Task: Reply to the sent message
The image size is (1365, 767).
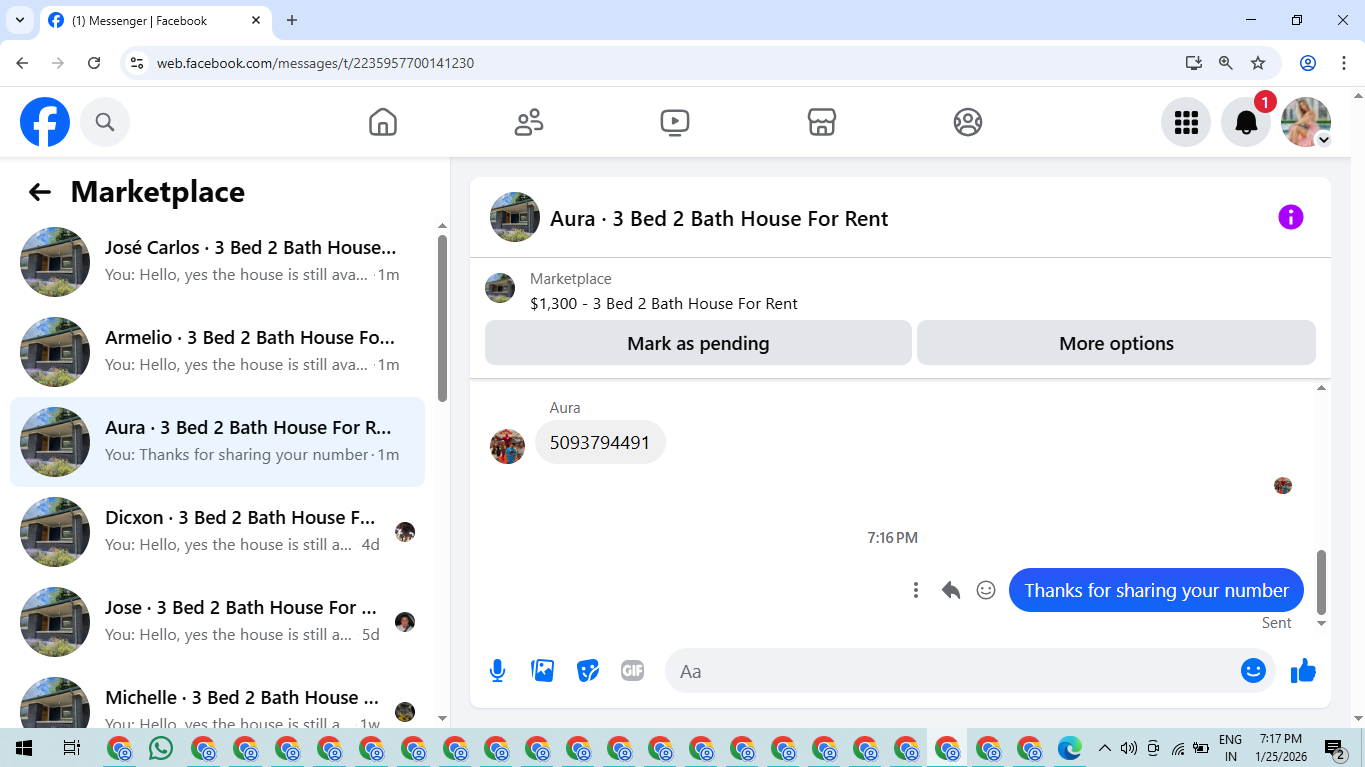Action: point(951,590)
